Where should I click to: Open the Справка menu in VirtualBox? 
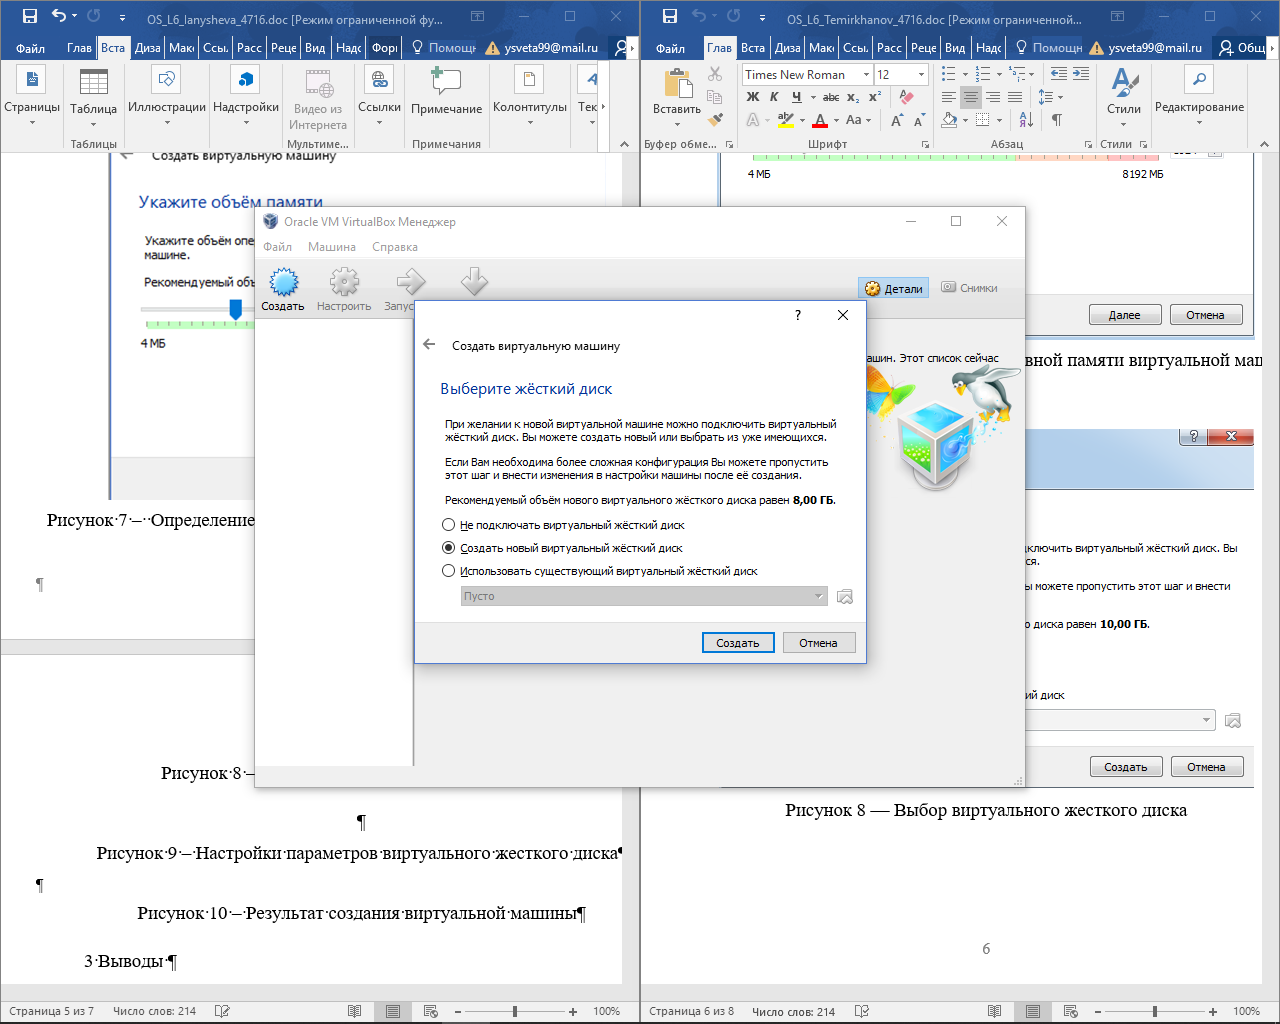(395, 247)
